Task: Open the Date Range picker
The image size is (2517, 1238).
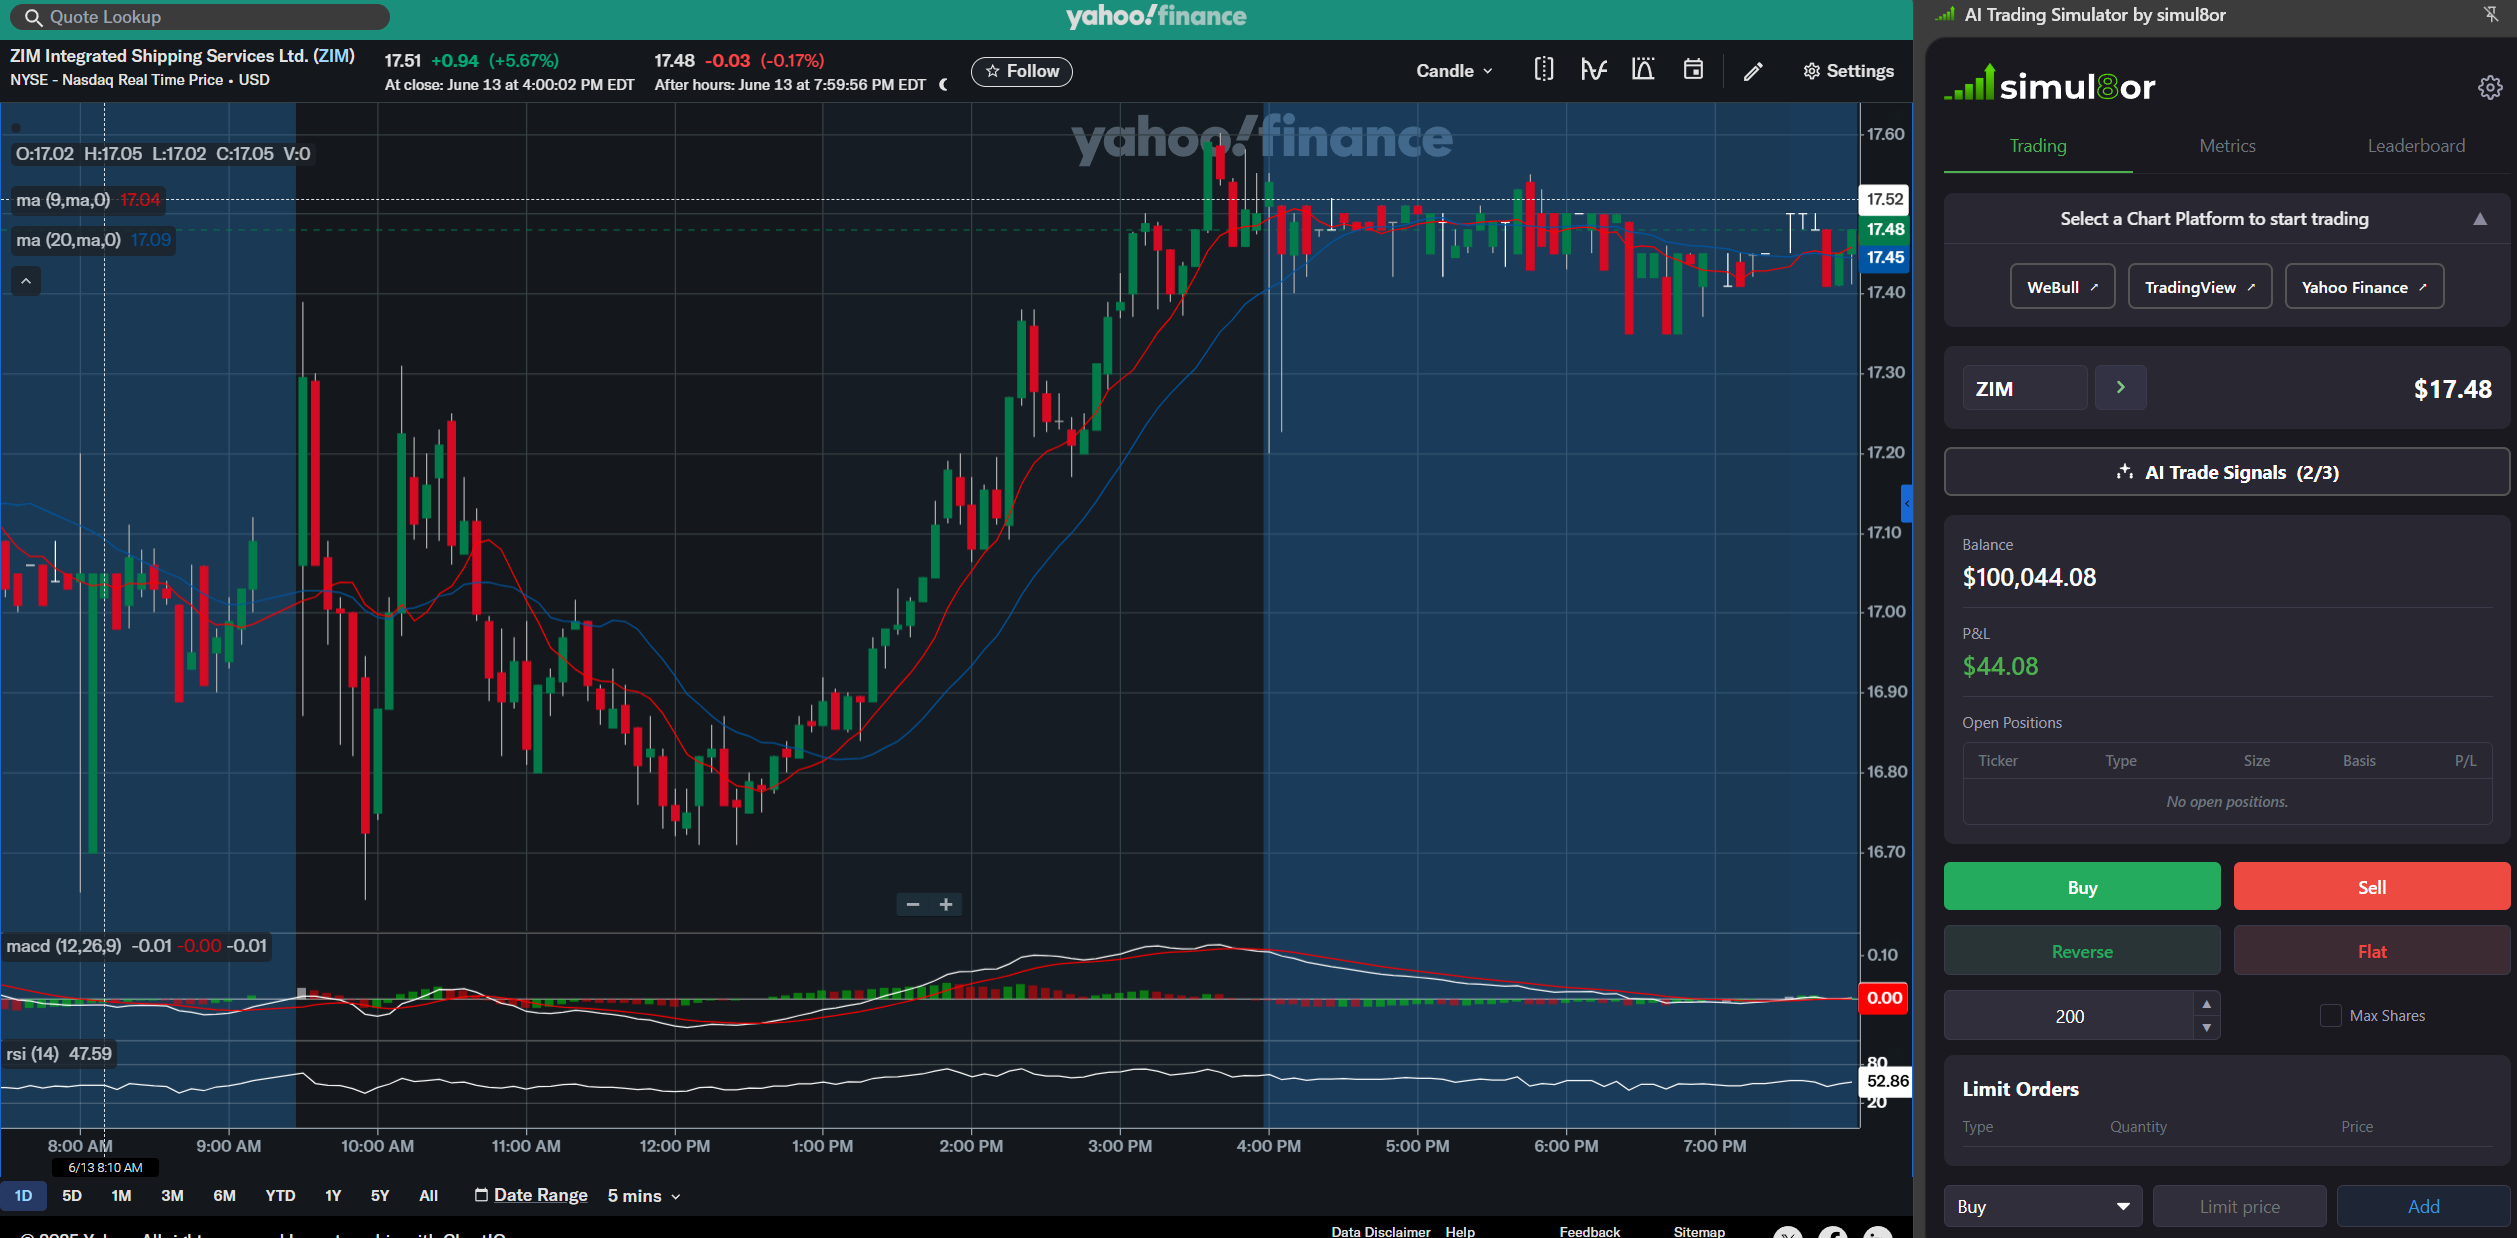Action: 531,1195
